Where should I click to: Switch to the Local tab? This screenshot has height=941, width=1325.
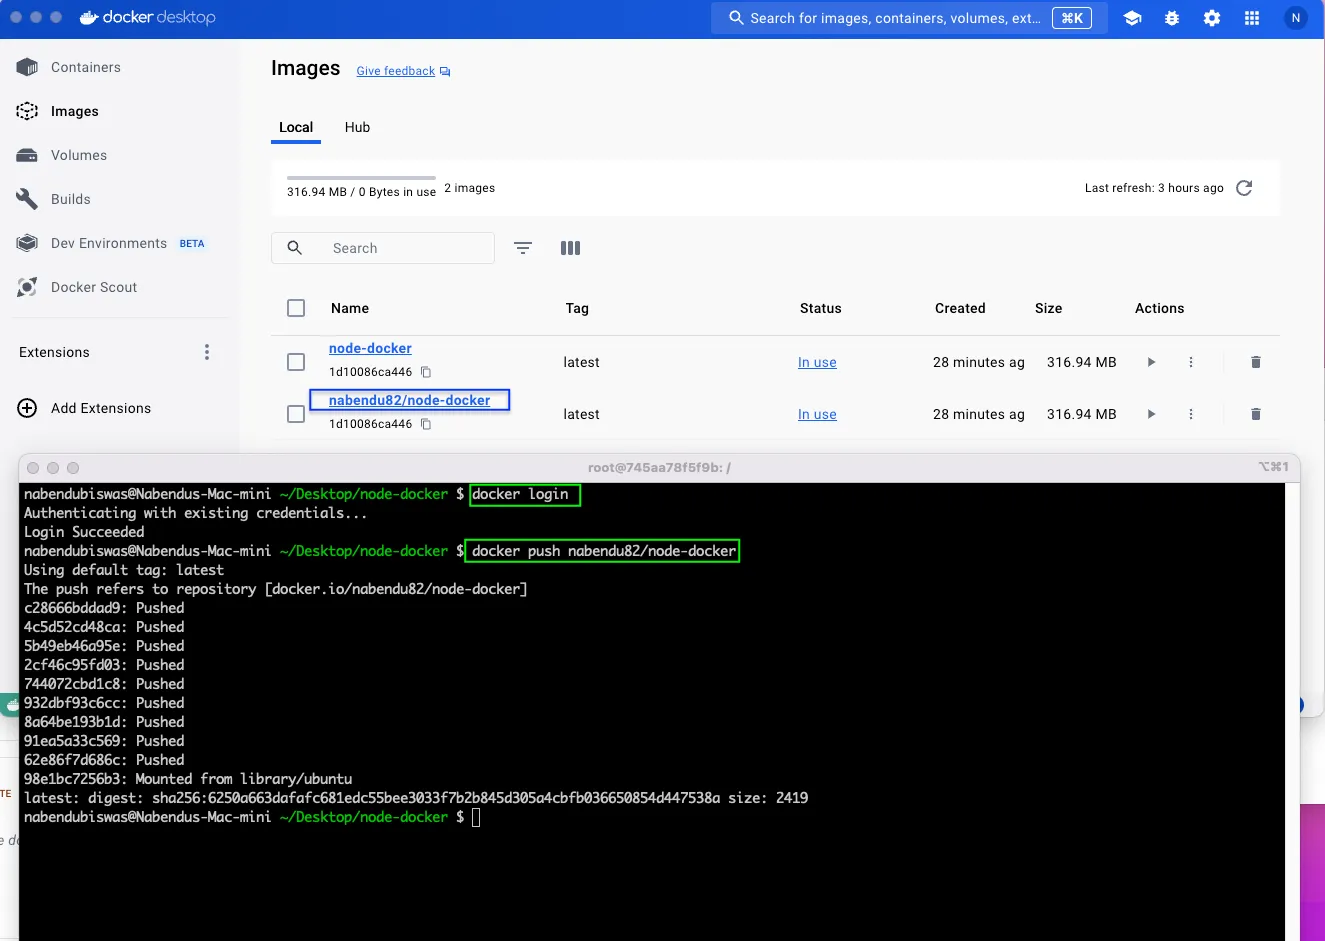(x=296, y=127)
